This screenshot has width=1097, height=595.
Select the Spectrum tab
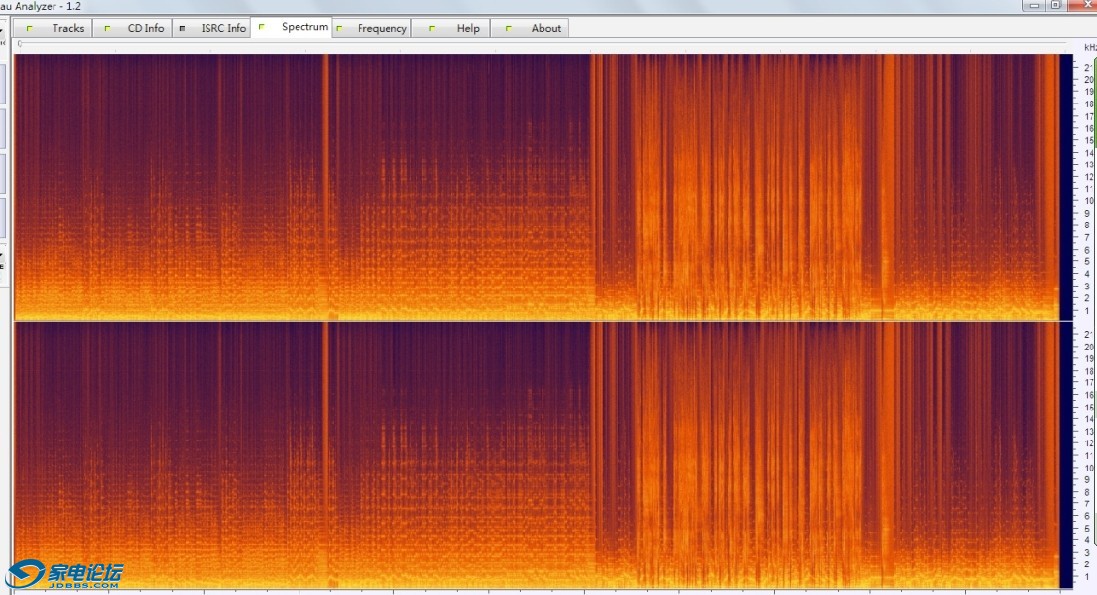[304, 27]
